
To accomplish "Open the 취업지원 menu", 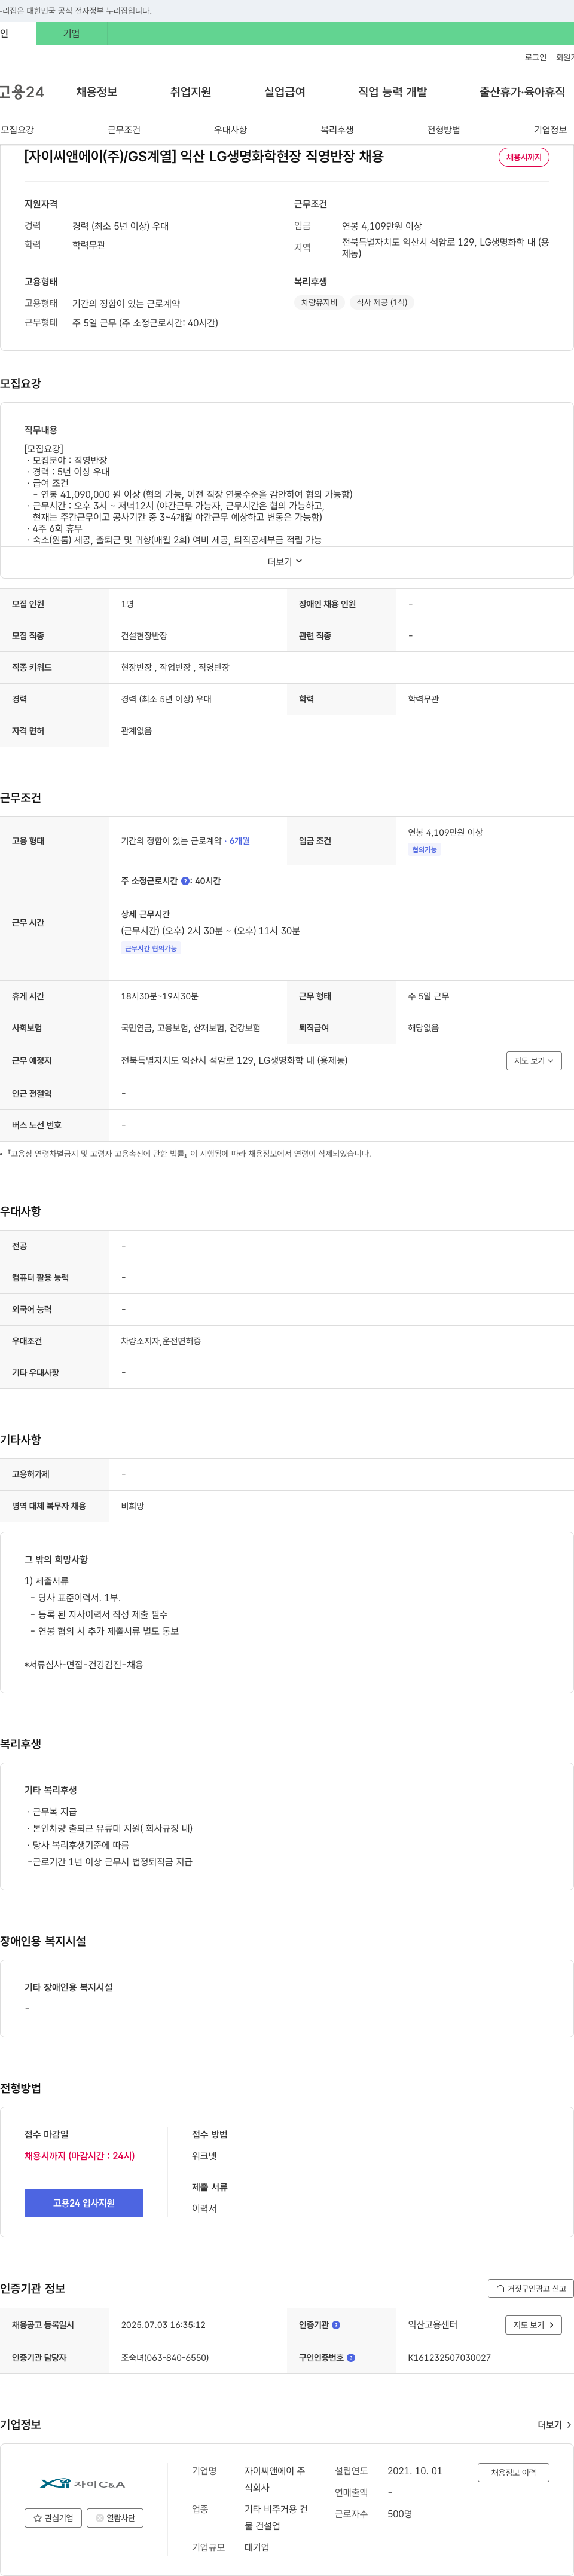I will 190,92.
